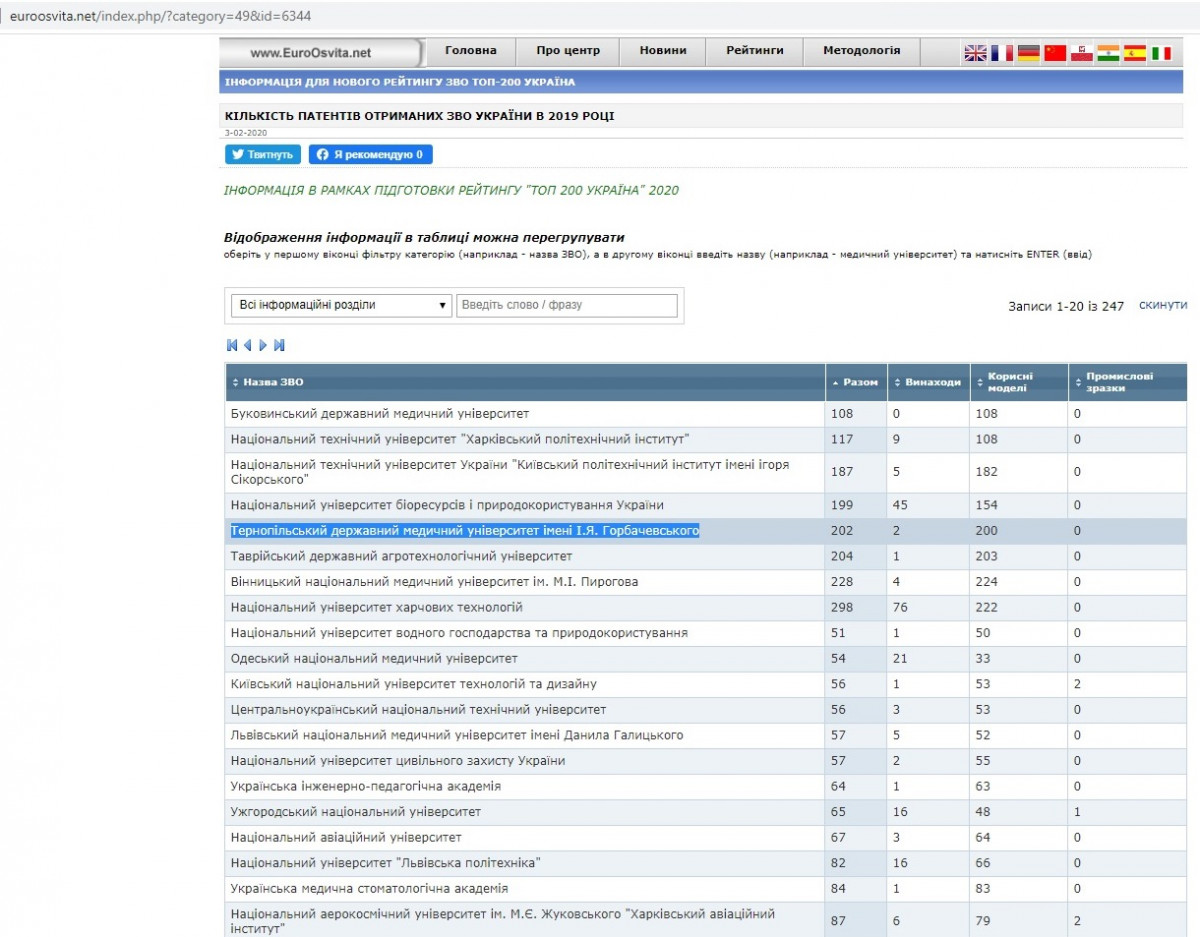Focus the 'Введіть слово / фразу' search field
This screenshot has width=1200, height=937.
[567, 305]
